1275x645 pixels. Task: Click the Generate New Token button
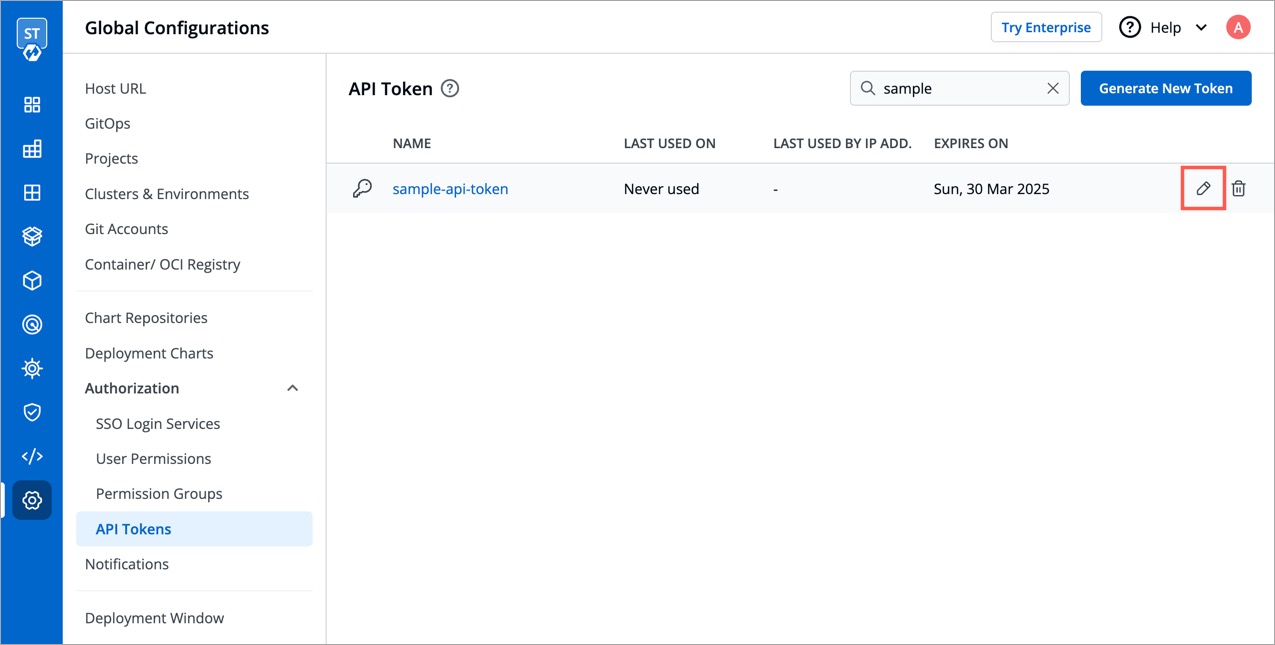click(x=1165, y=88)
